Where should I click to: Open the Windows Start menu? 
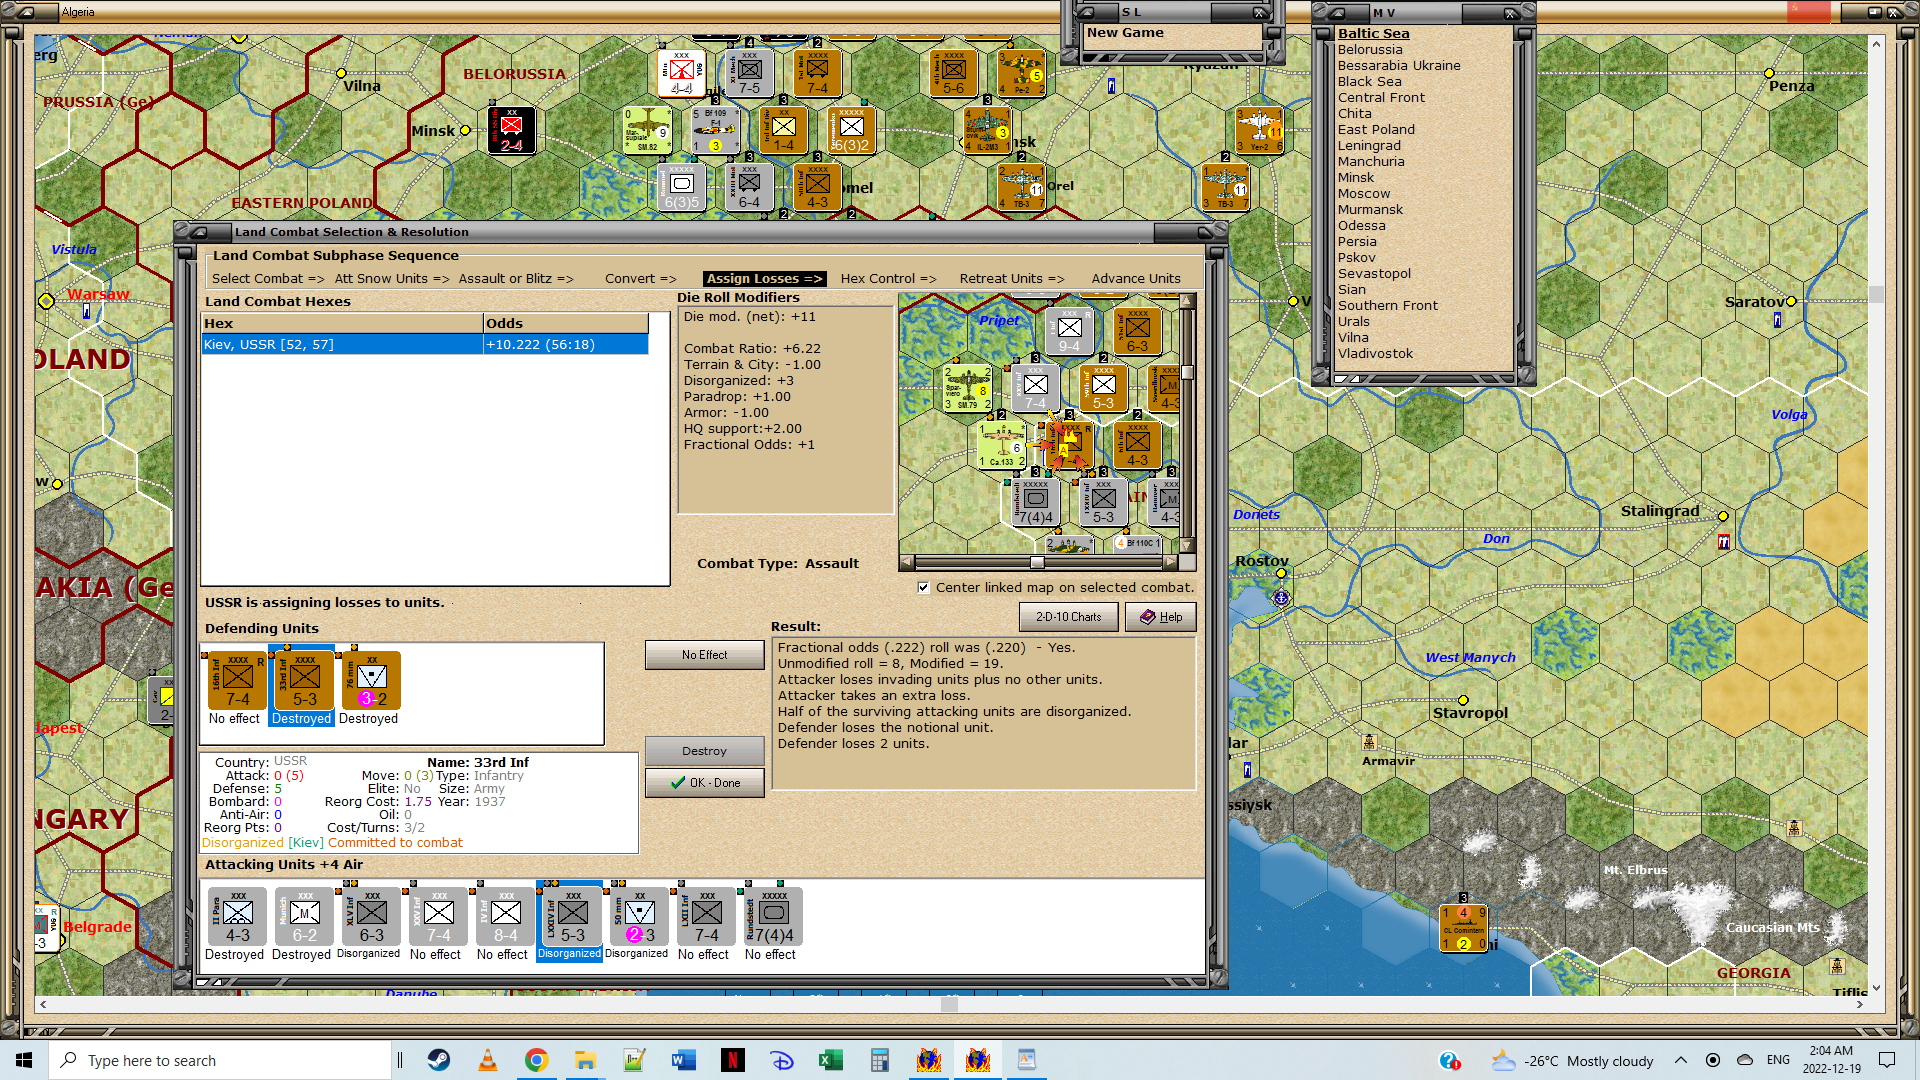point(24,1060)
